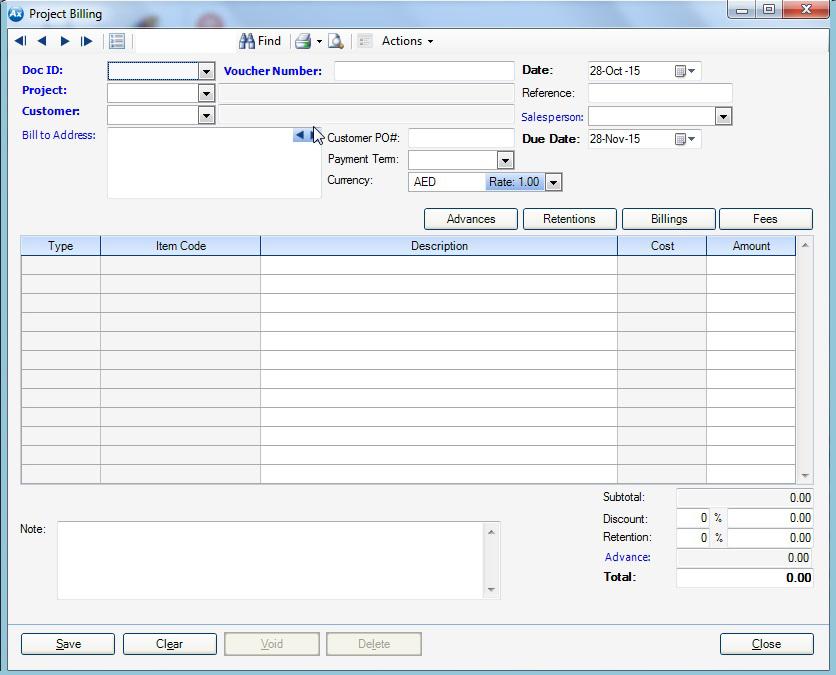Open the Billings button
836x675 pixels.
tap(669, 219)
